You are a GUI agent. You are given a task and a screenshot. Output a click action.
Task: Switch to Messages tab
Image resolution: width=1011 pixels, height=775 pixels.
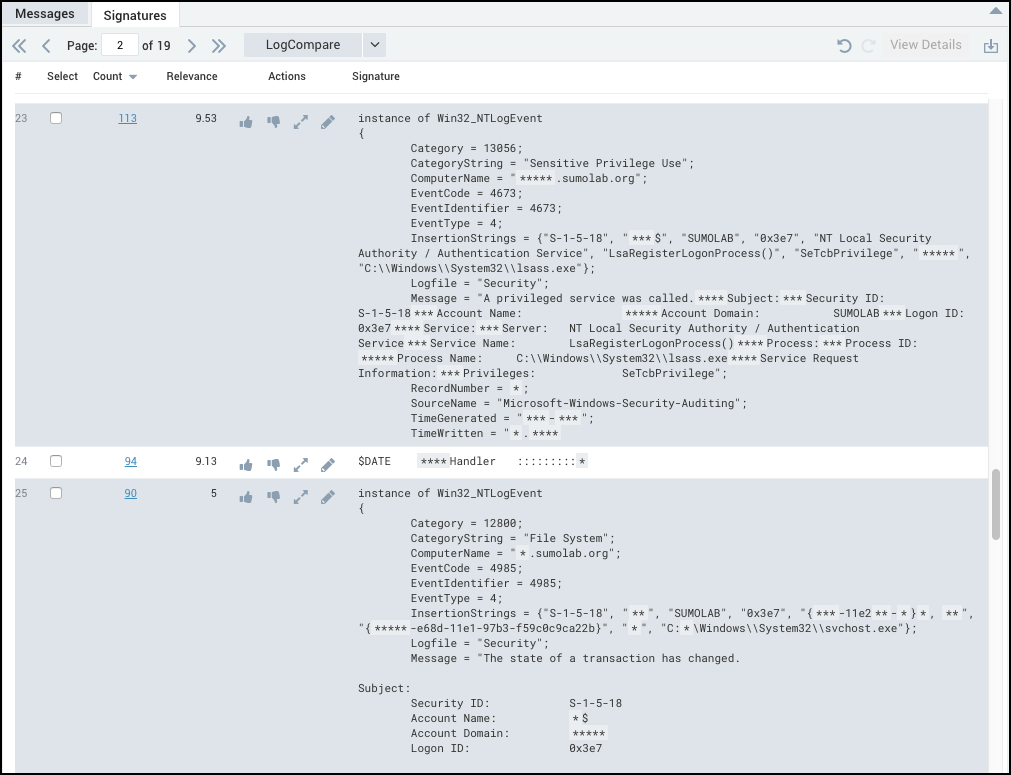(x=45, y=14)
